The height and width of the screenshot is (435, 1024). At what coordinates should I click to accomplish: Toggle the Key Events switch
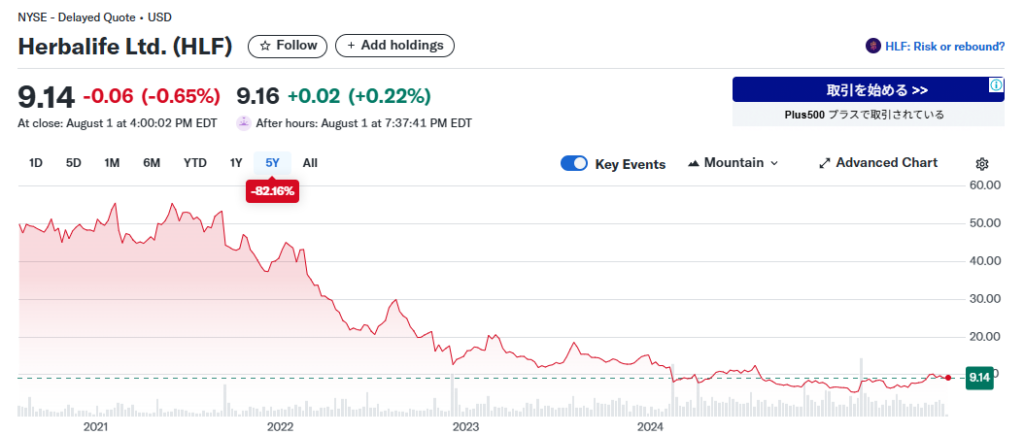coord(574,163)
